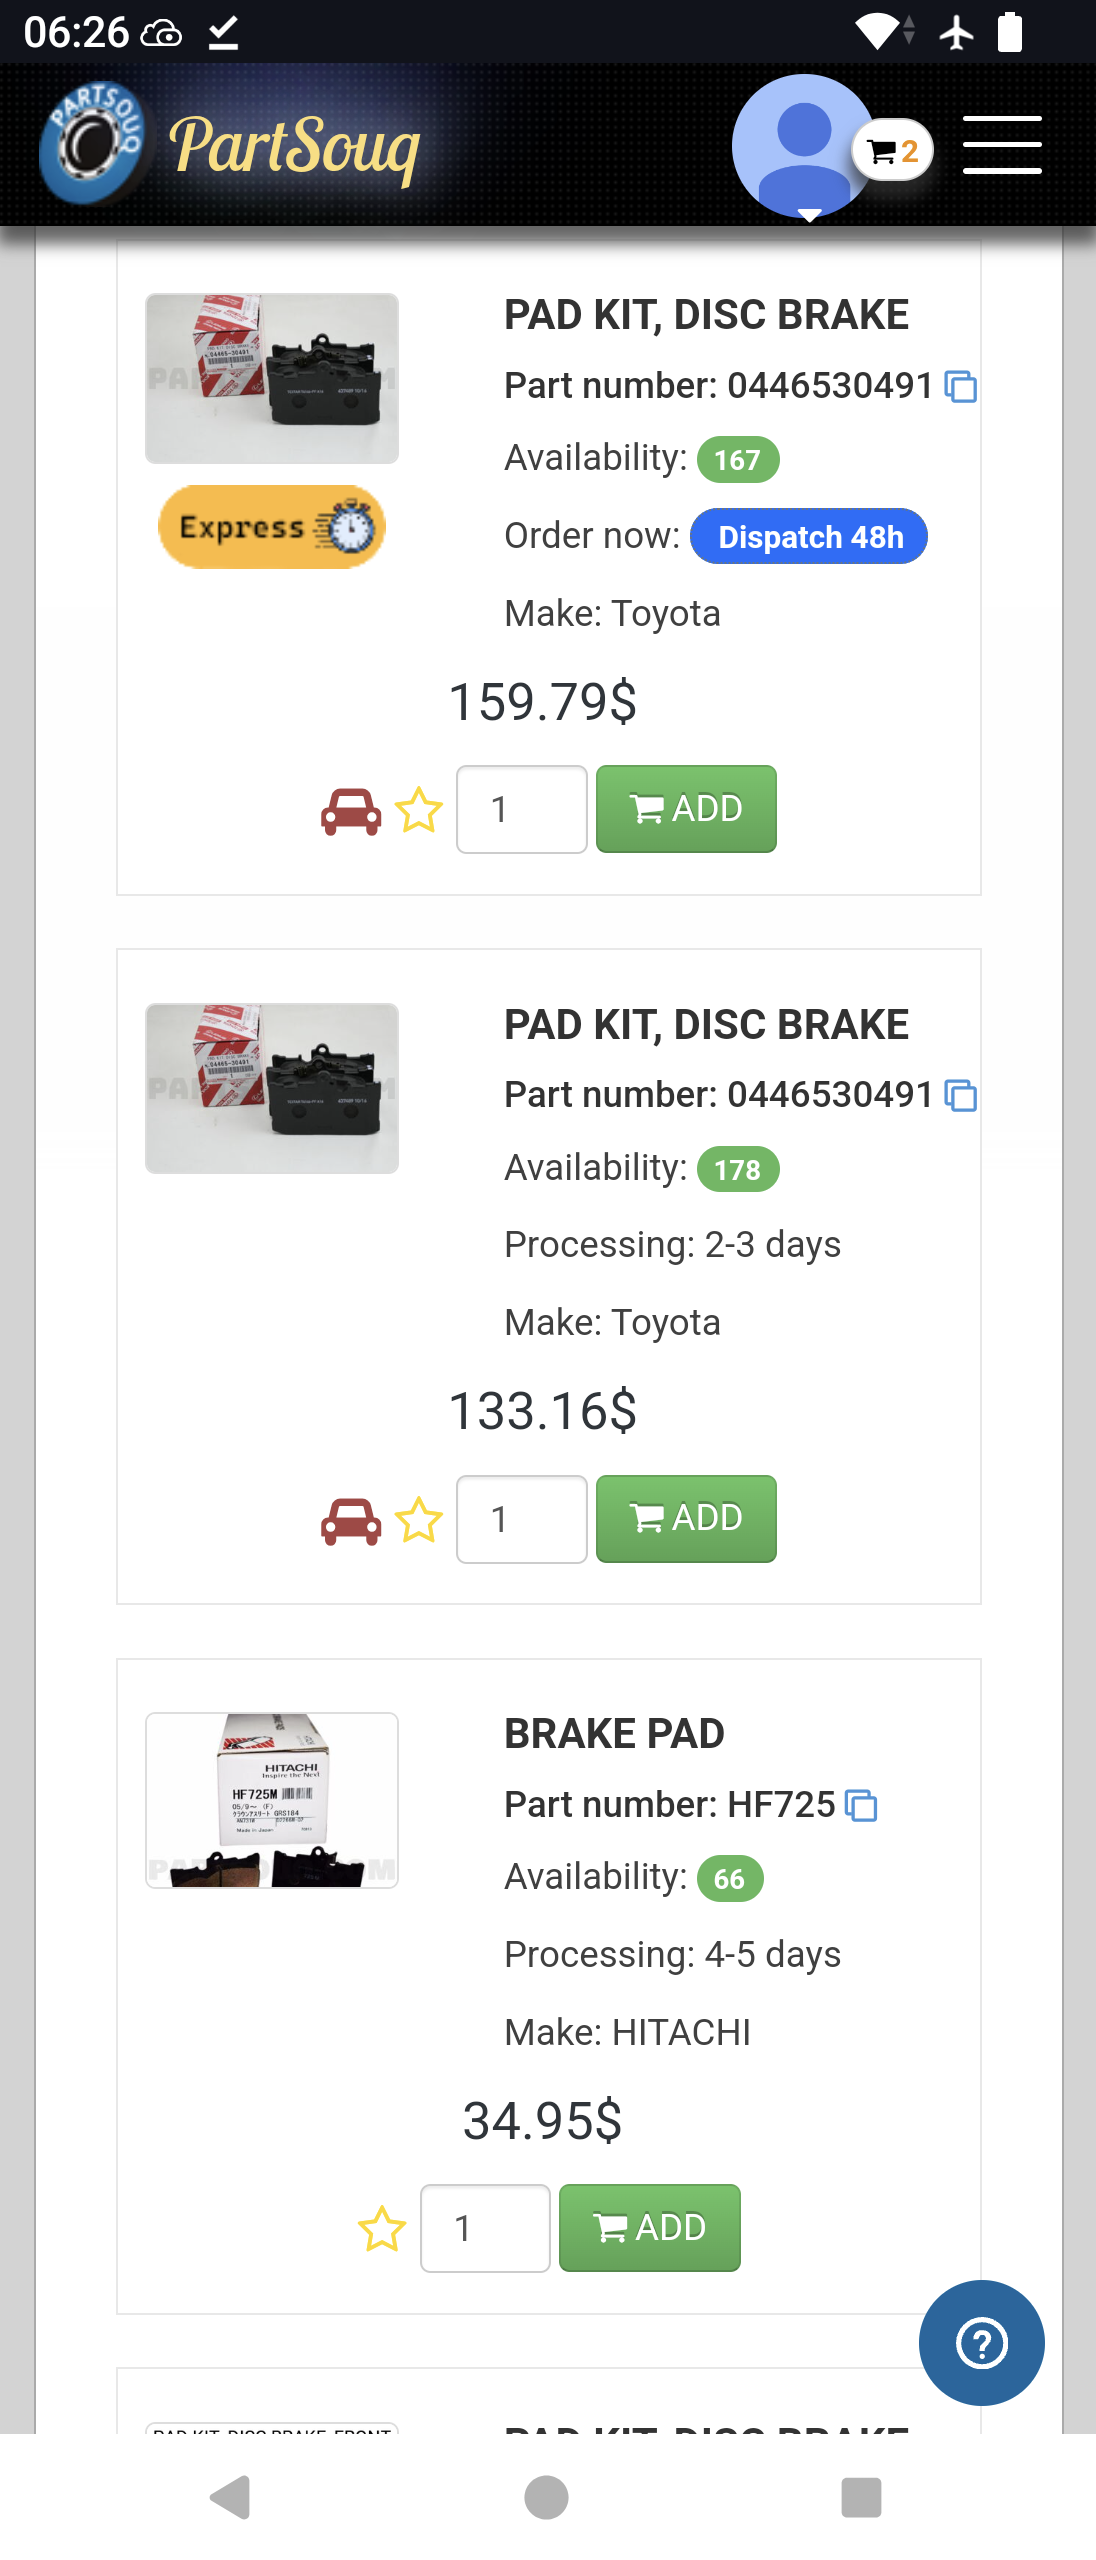
Task: Add the HITACHI brake pad to cart
Action: [x=649, y=2228]
